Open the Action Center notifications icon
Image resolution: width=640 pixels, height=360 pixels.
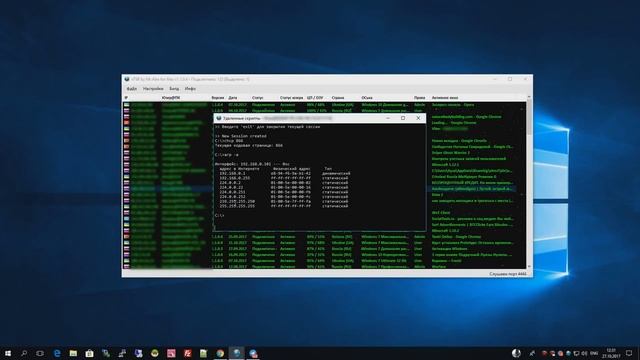click(629, 353)
